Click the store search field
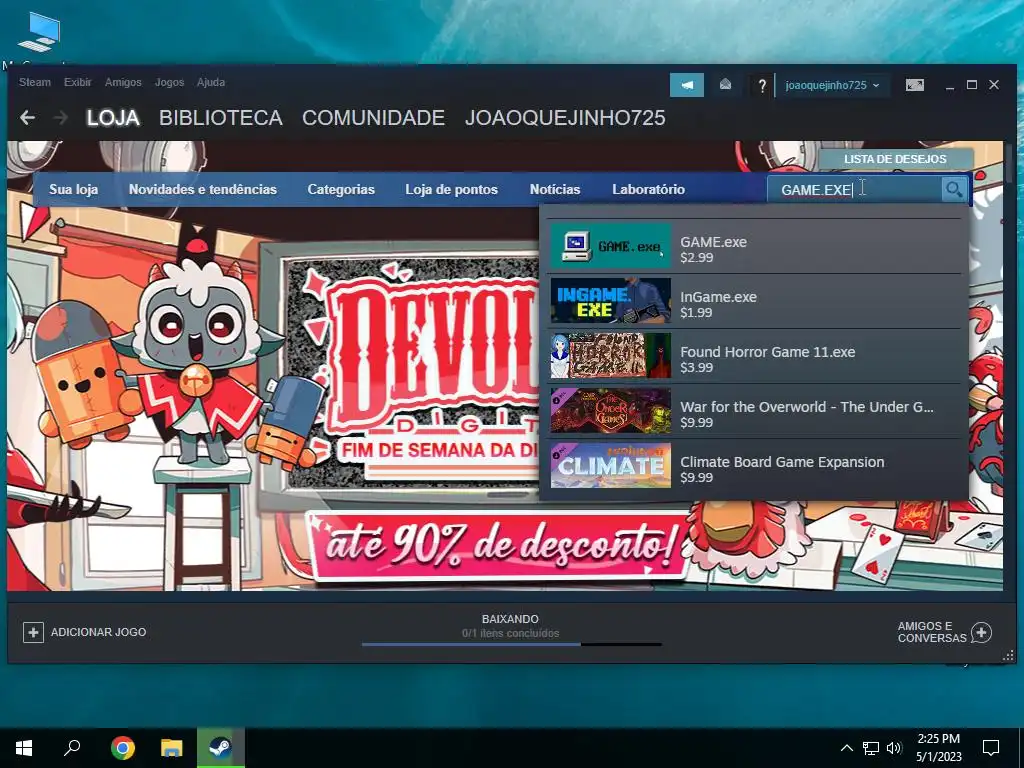1024x768 pixels. (x=856, y=189)
